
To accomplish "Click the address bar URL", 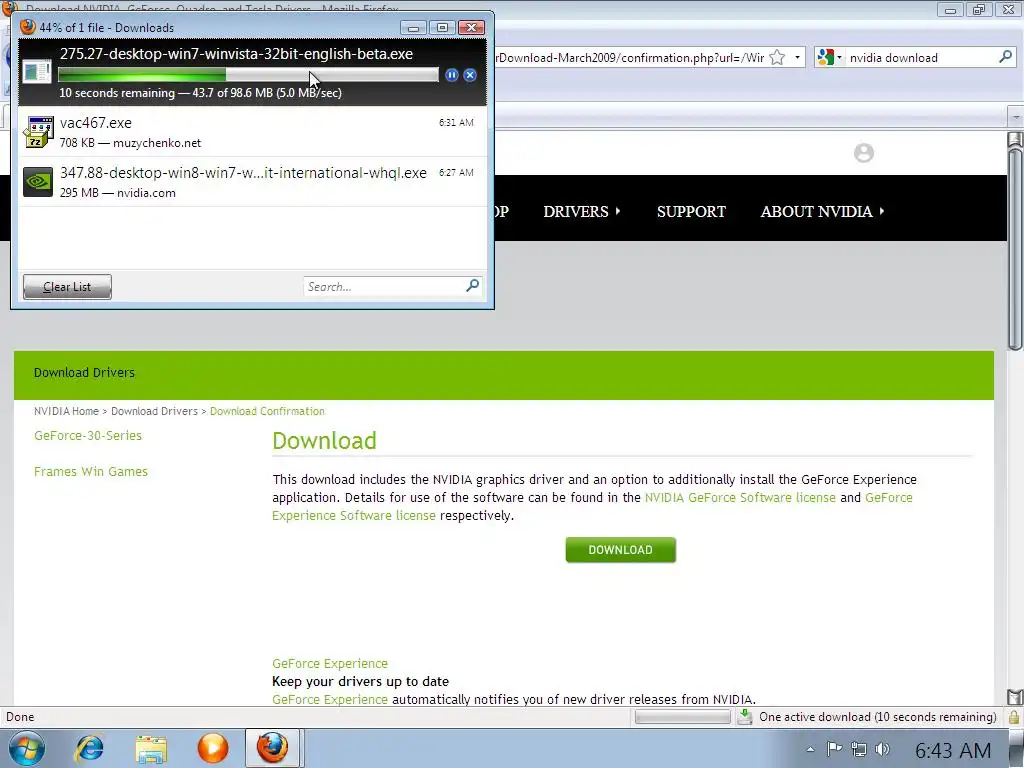I will tap(630, 57).
